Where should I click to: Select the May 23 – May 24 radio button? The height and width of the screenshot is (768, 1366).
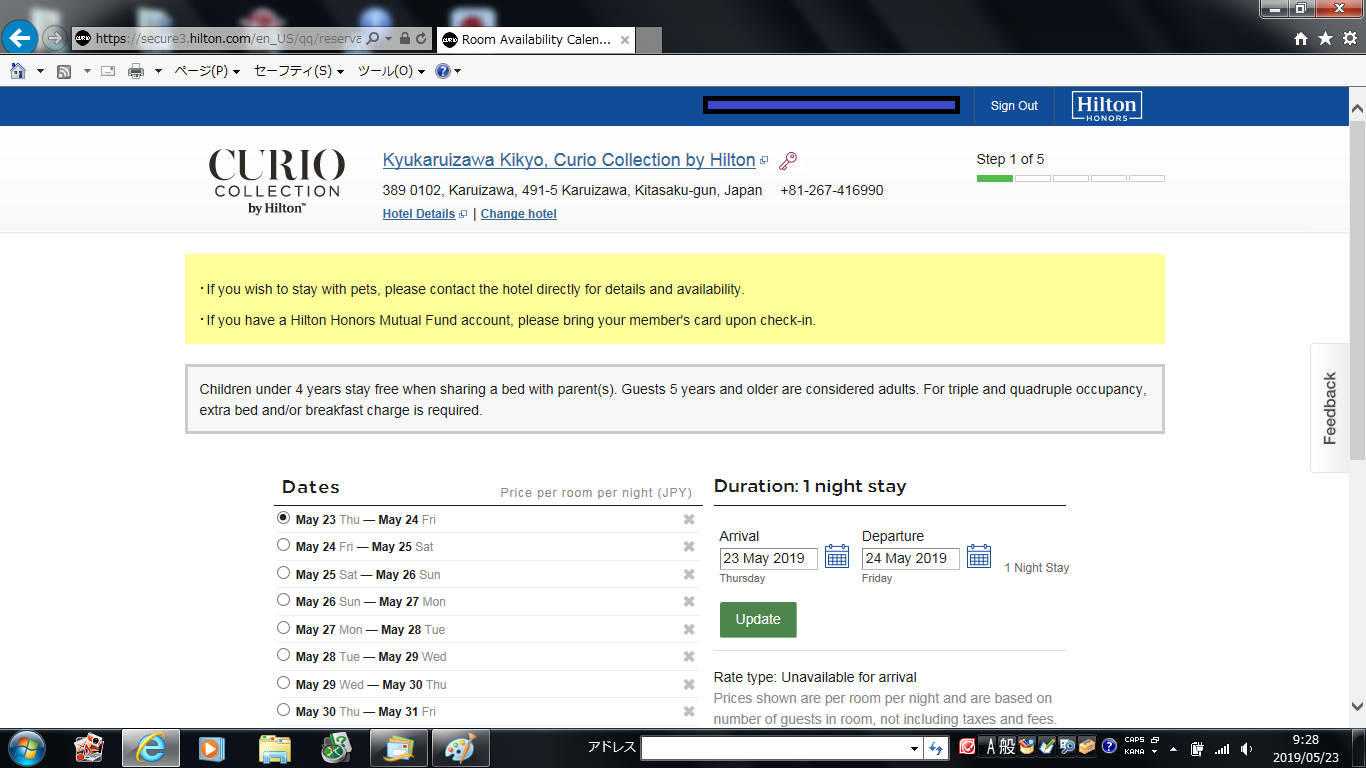pos(283,518)
